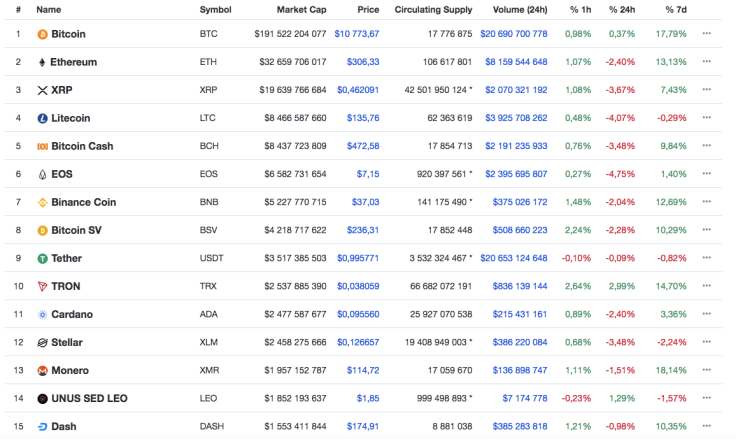This screenshot has width=736, height=439.
Task: Click the XRP logo icon
Action: coord(42,90)
